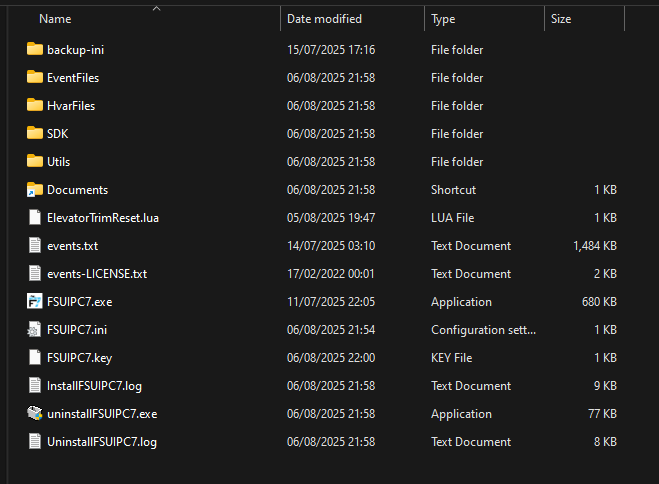Select the InstallFSUIPC7.log file name

(94, 386)
